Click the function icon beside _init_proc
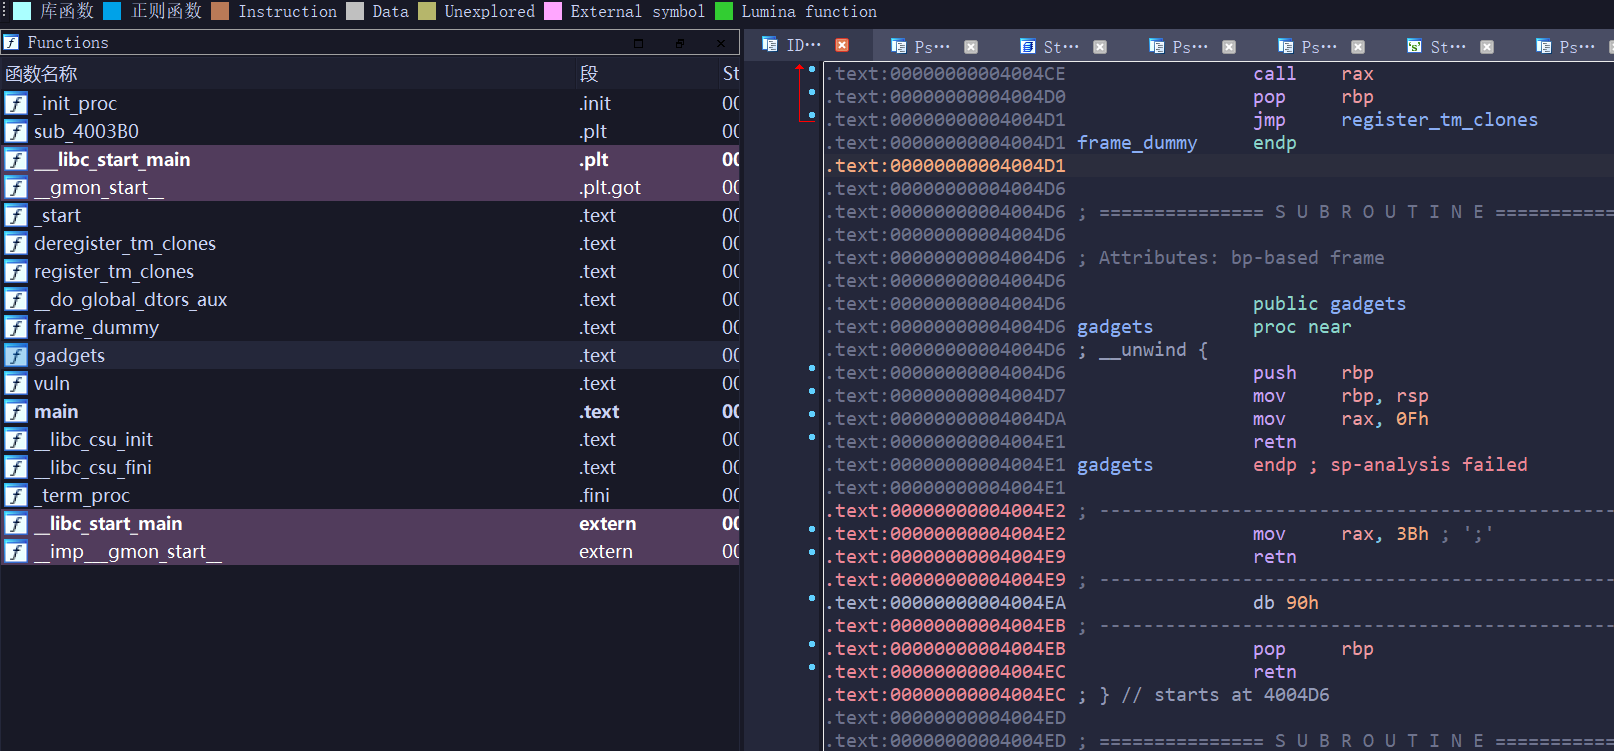The image size is (1614, 751). click(16, 103)
